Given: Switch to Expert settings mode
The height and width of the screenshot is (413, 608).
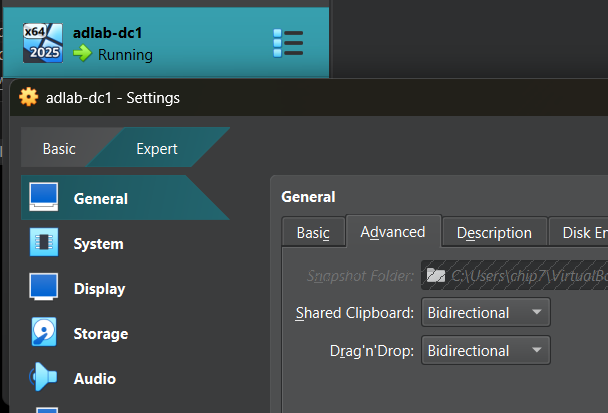Looking at the screenshot, I should tap(157, 149).
